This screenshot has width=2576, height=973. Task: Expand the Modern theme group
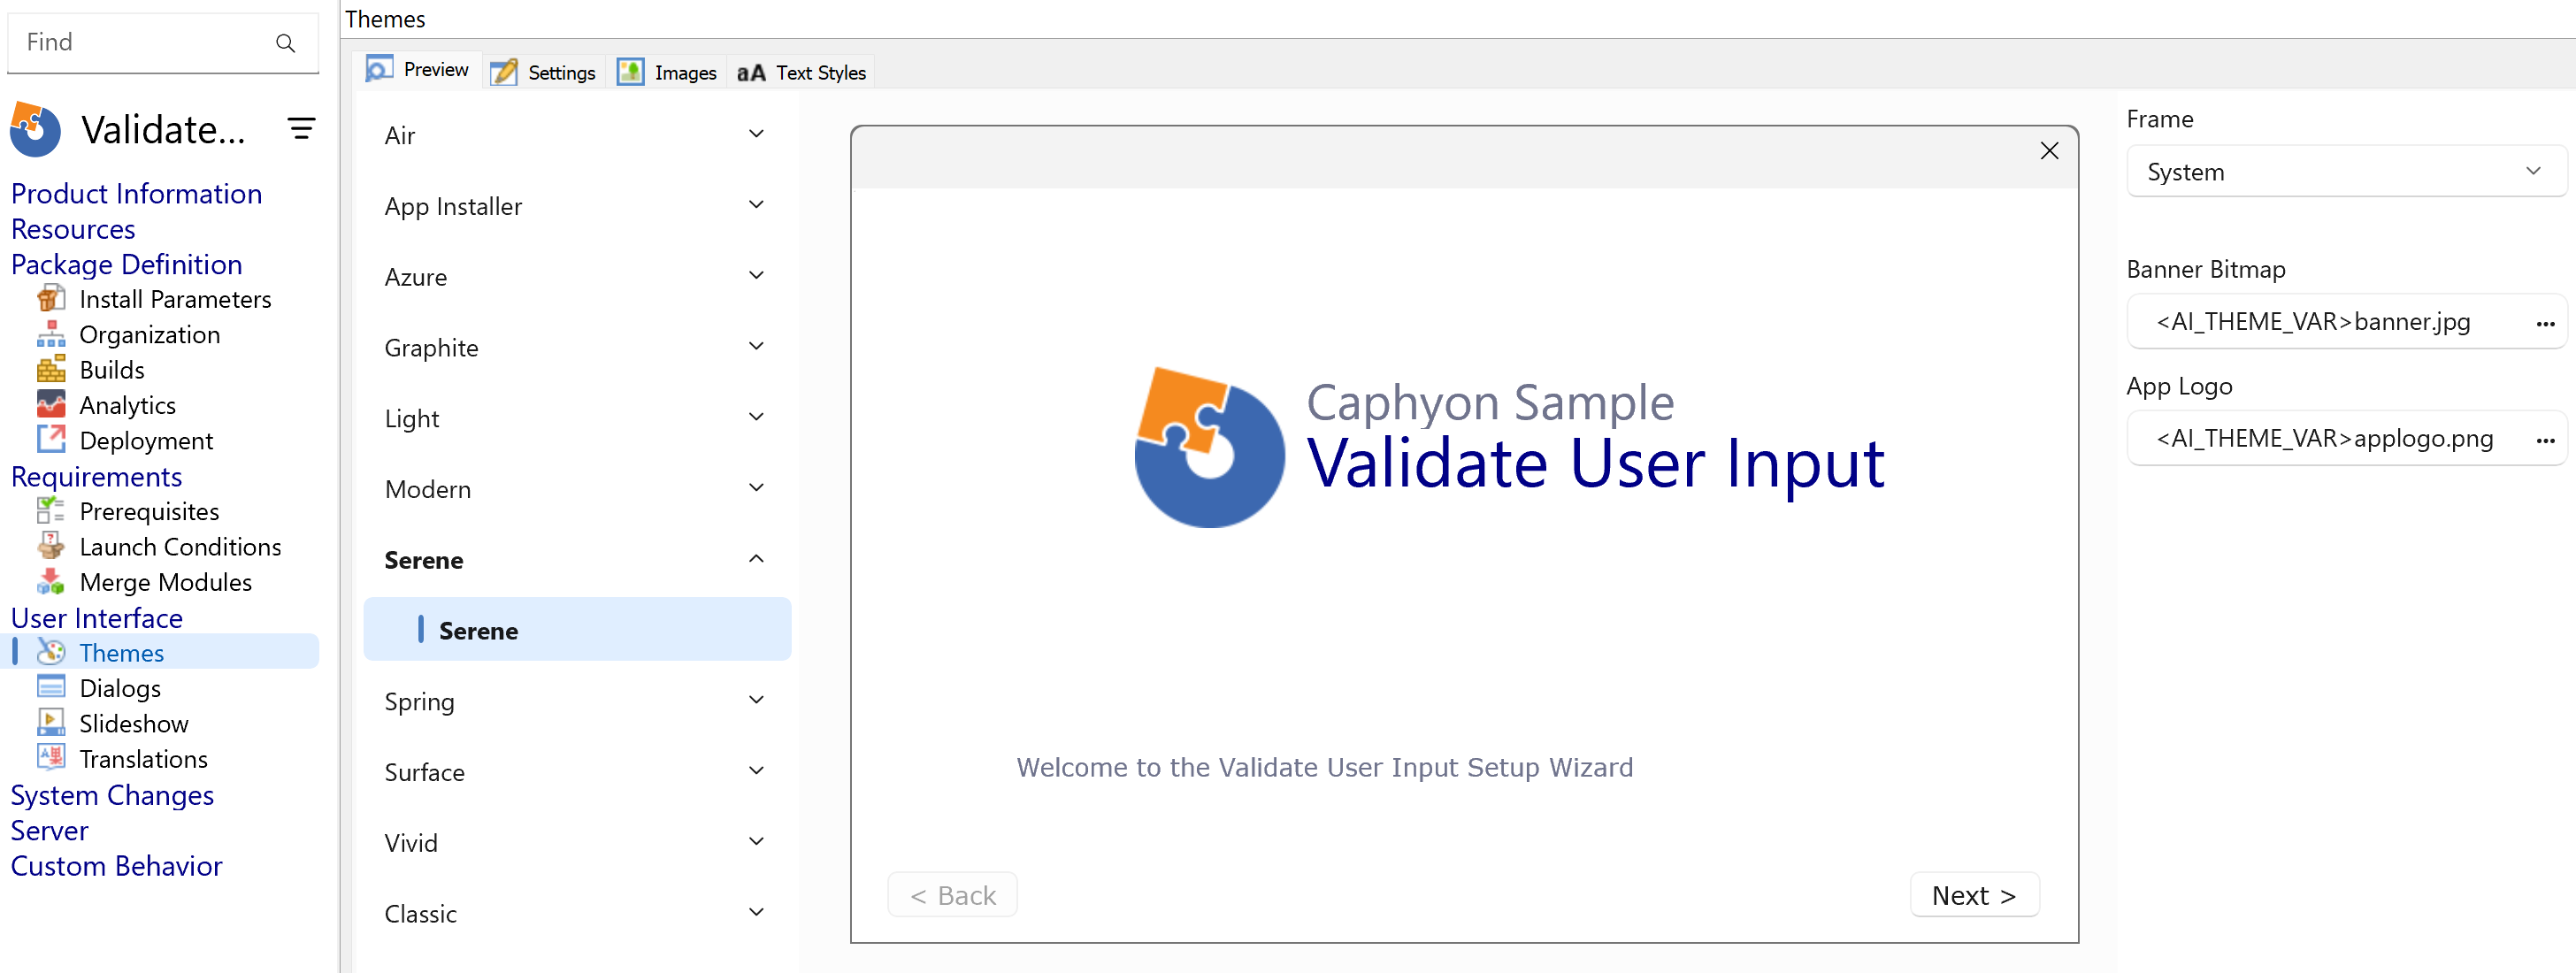(756, 488)
